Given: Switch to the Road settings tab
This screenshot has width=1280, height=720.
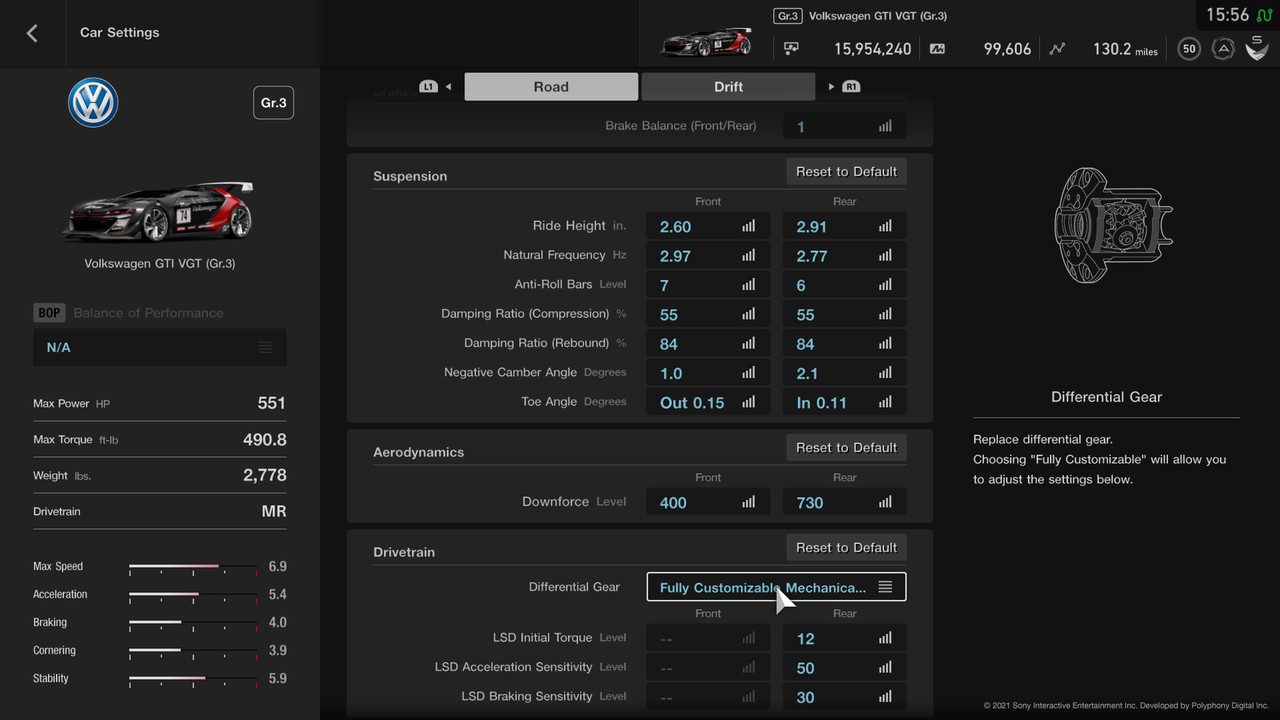Looking at the screenshot, I should click(551, 87).
